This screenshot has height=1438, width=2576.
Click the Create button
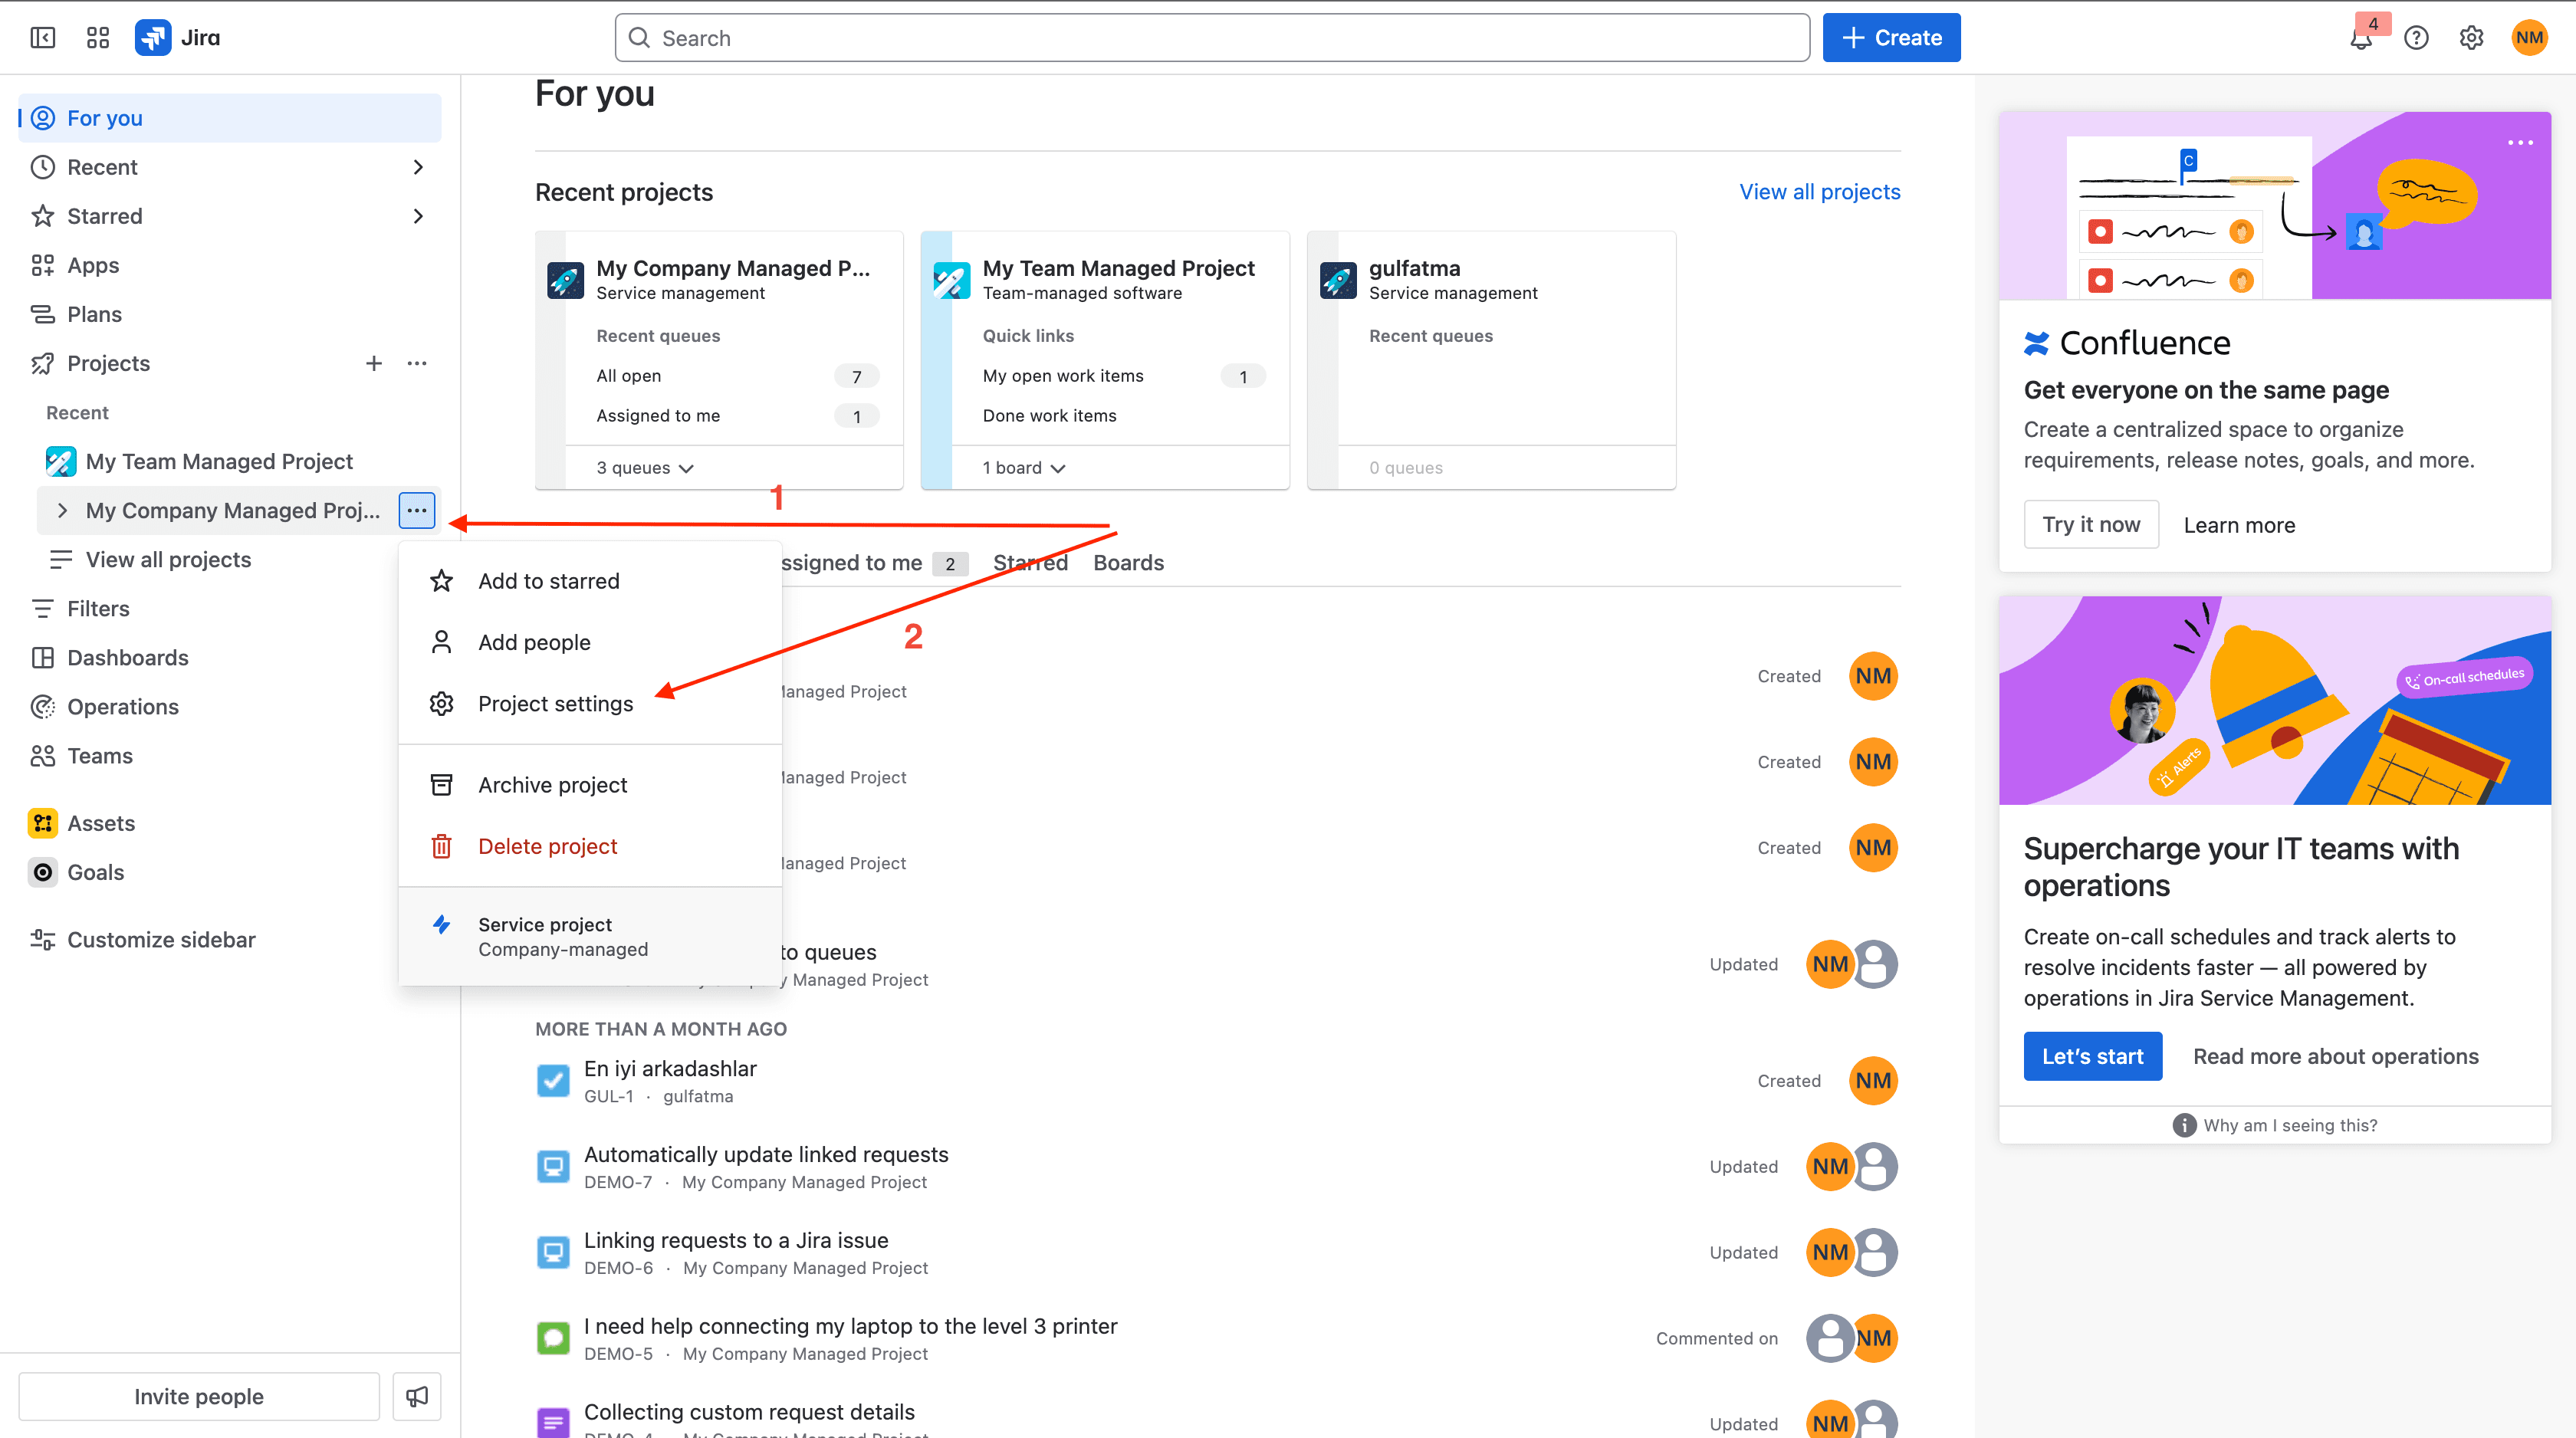coord(1891,38)
